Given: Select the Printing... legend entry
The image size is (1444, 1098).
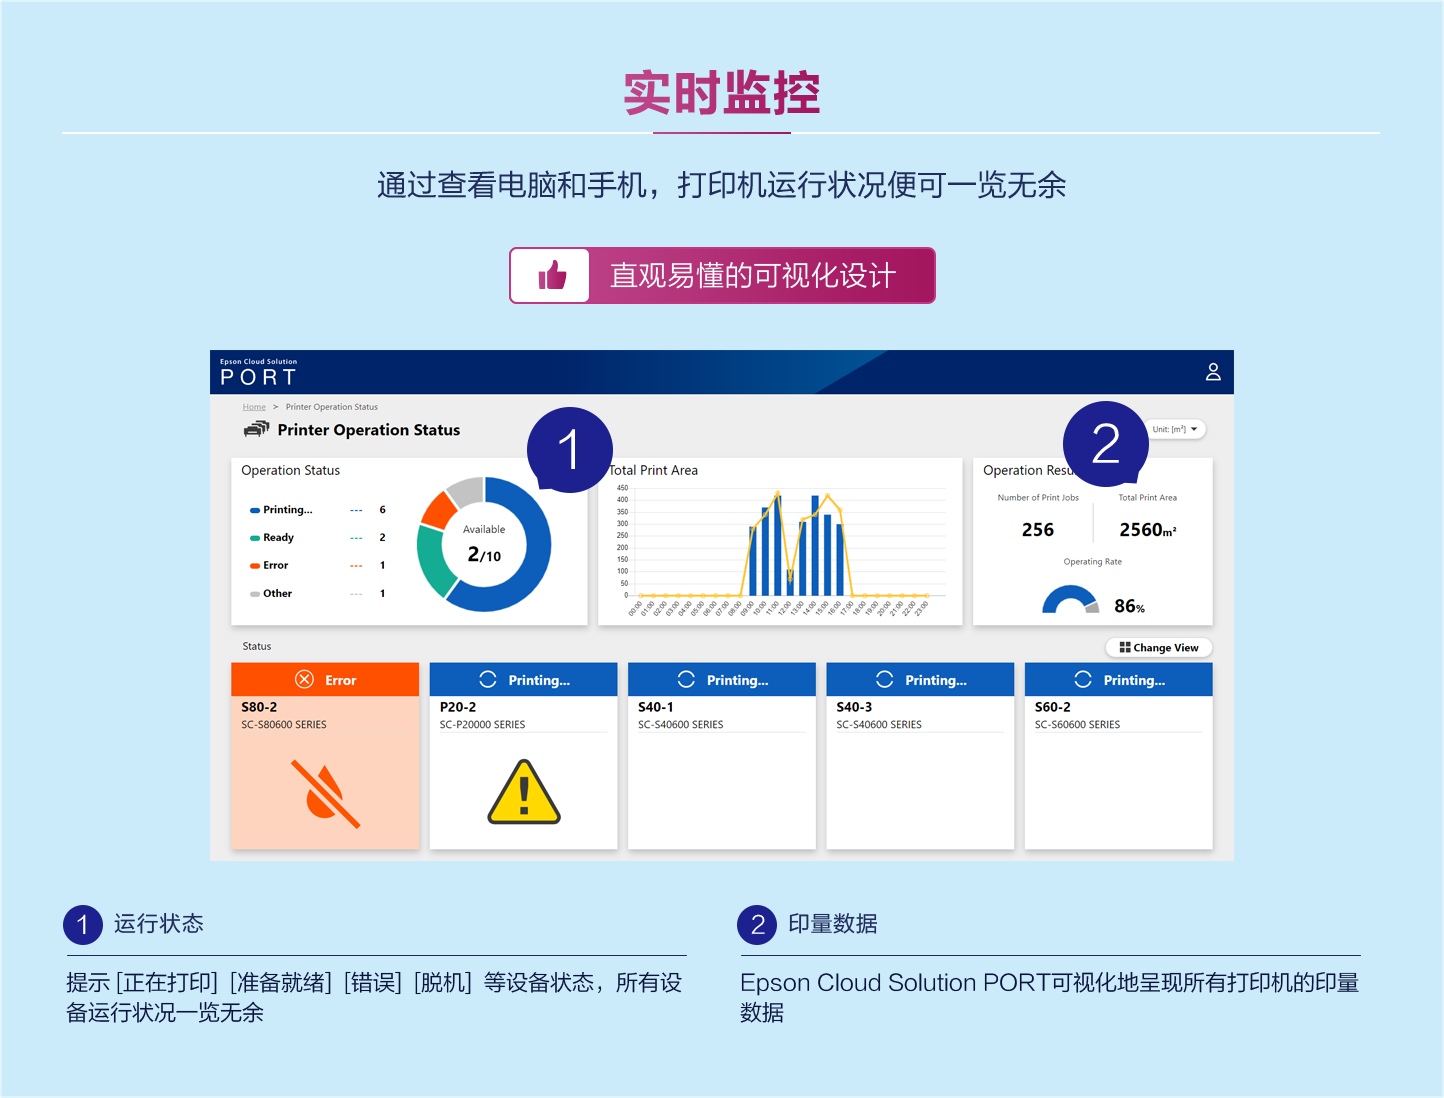Looking at the screenshot, I should pos(318,510).
